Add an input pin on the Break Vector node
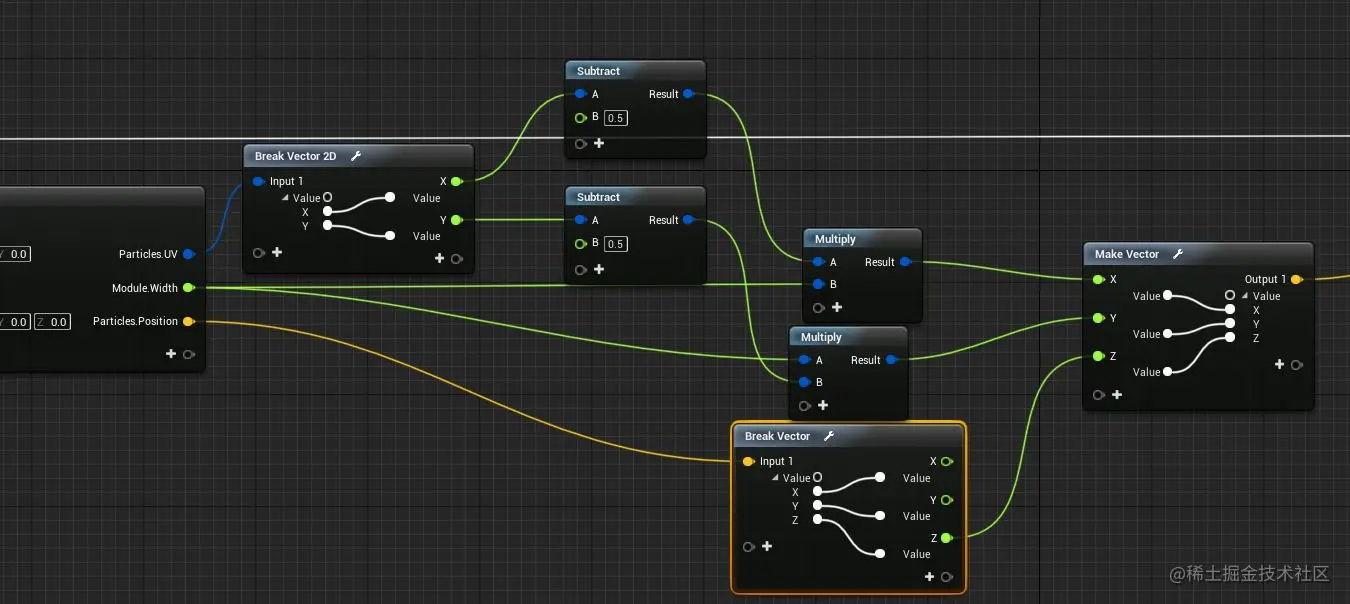The image size is (1350, 604). pos(767,546)
